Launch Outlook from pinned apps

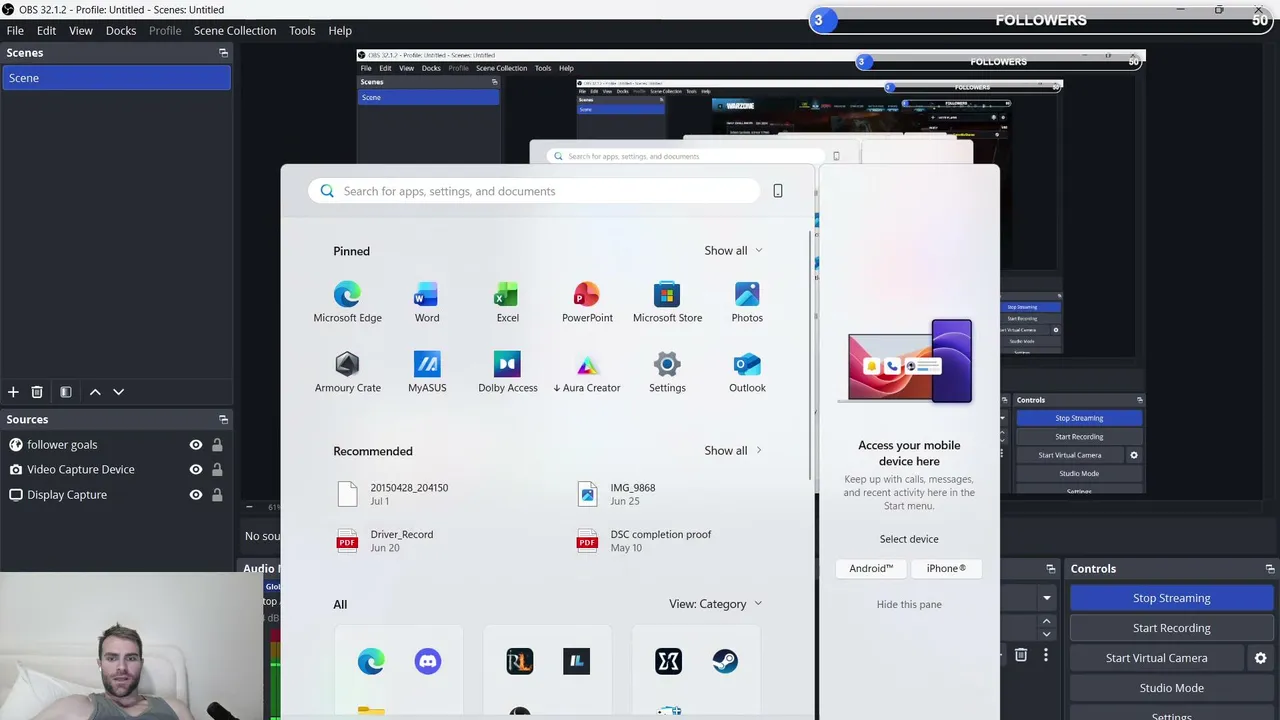click(x=747, y=372)
